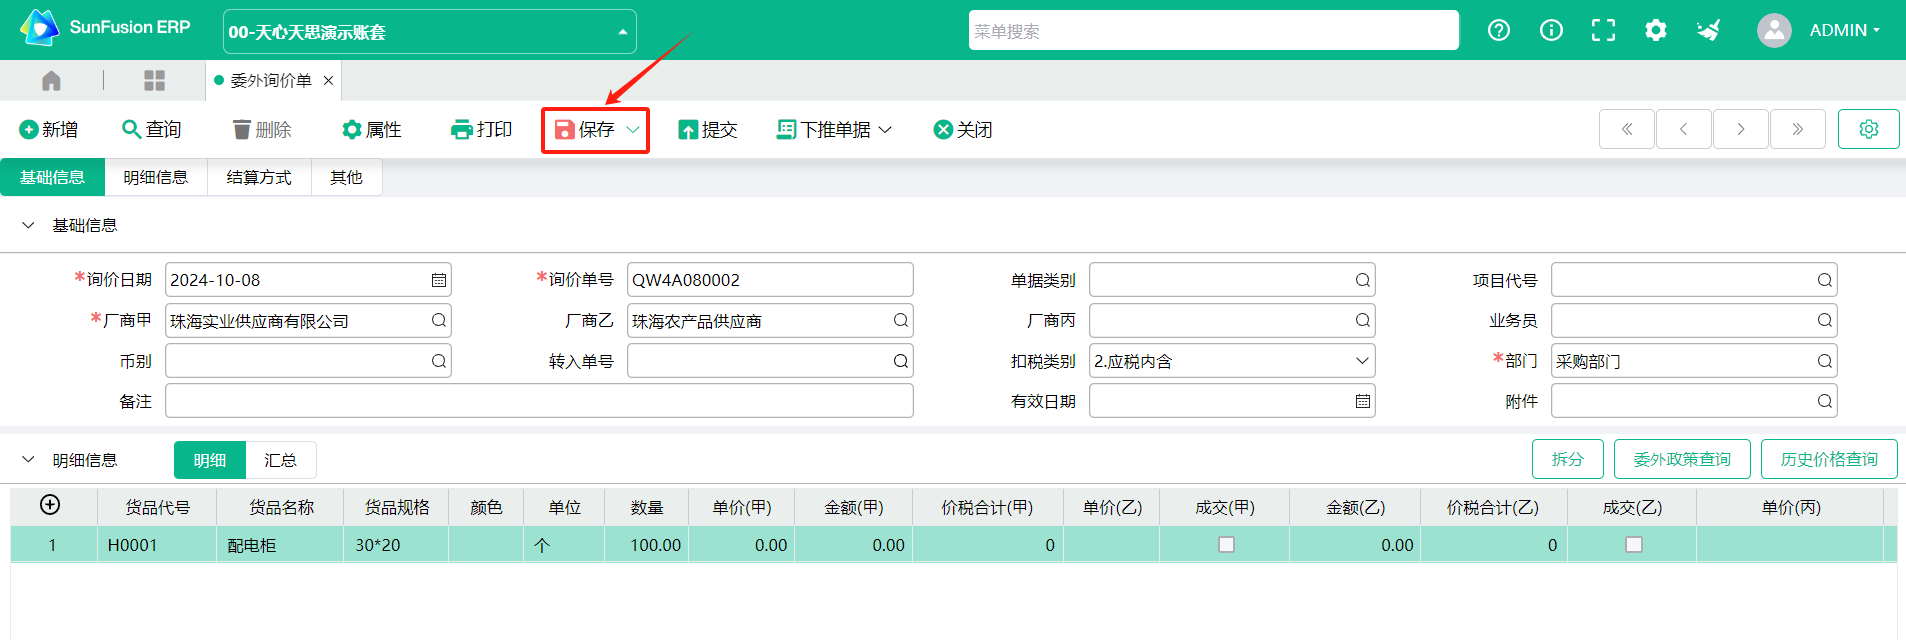Switch to the 明细信息 tab
Screen dimensions: 1906x640
(x=156, y=177)
